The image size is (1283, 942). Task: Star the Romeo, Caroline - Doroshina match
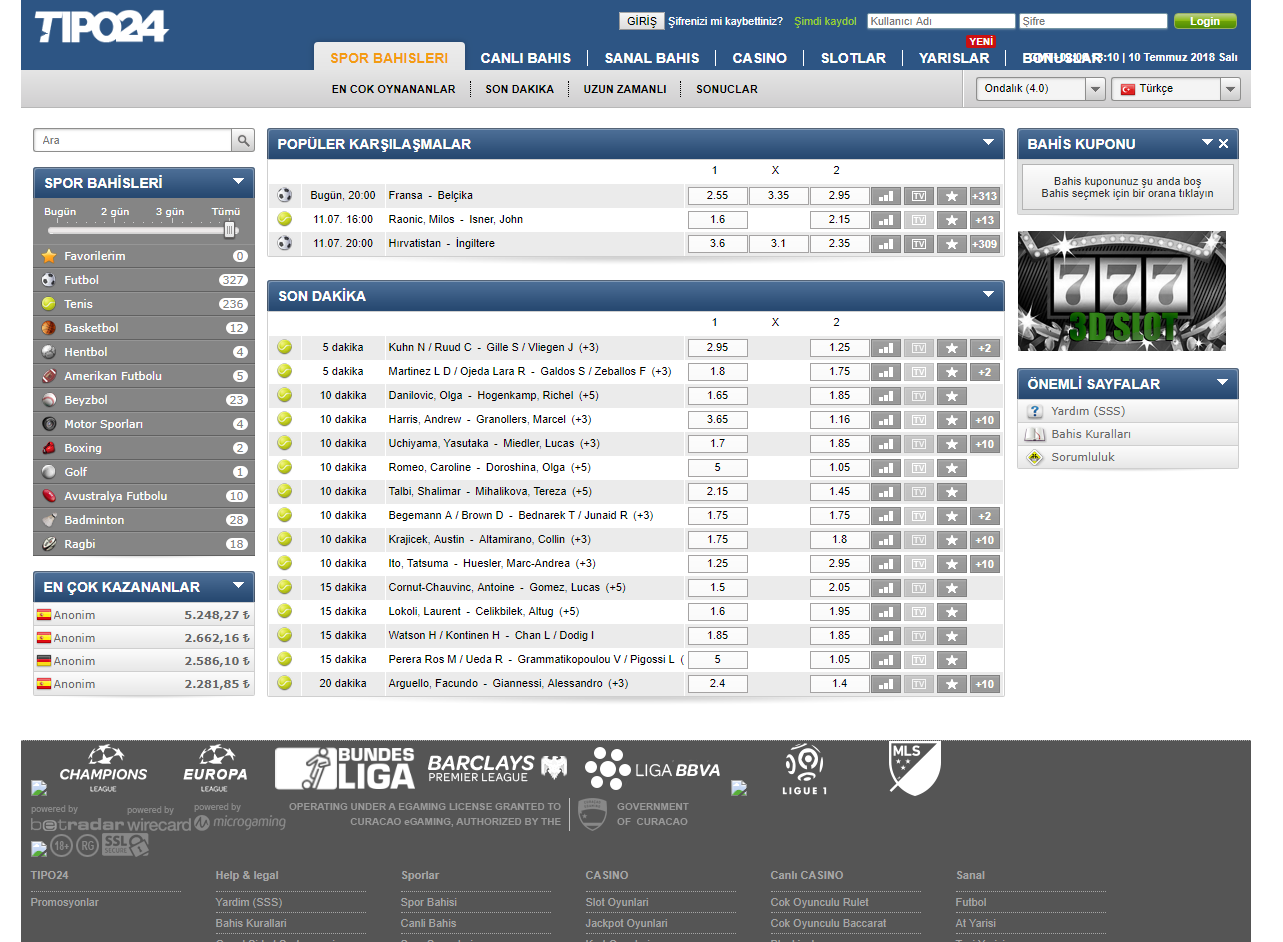pos(952,468)
